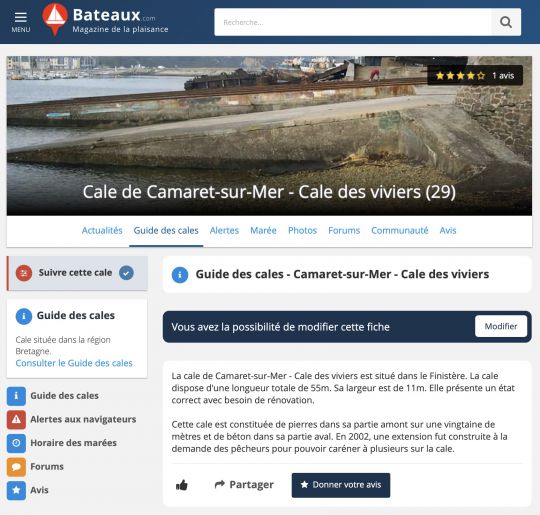Image resolution: width=540 pixels, height=515 pixels.
Task: Toggle the Suivre cette cale checkmark
Action: tap(126, 273)
